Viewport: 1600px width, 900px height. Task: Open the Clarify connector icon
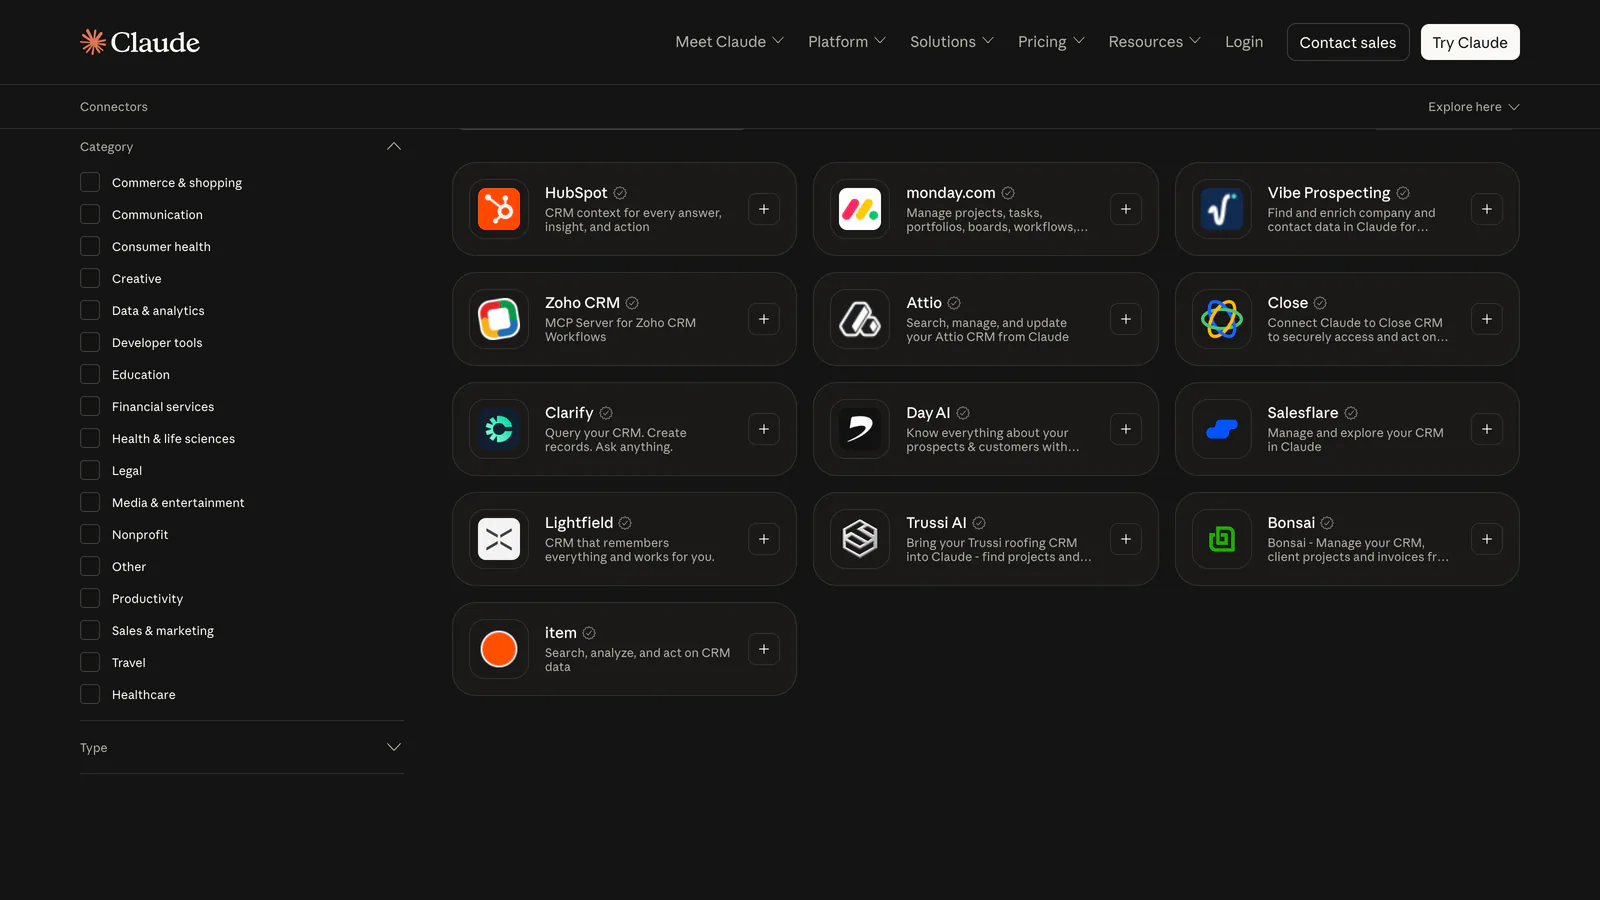pyautogui.click(x=499, y=429)
